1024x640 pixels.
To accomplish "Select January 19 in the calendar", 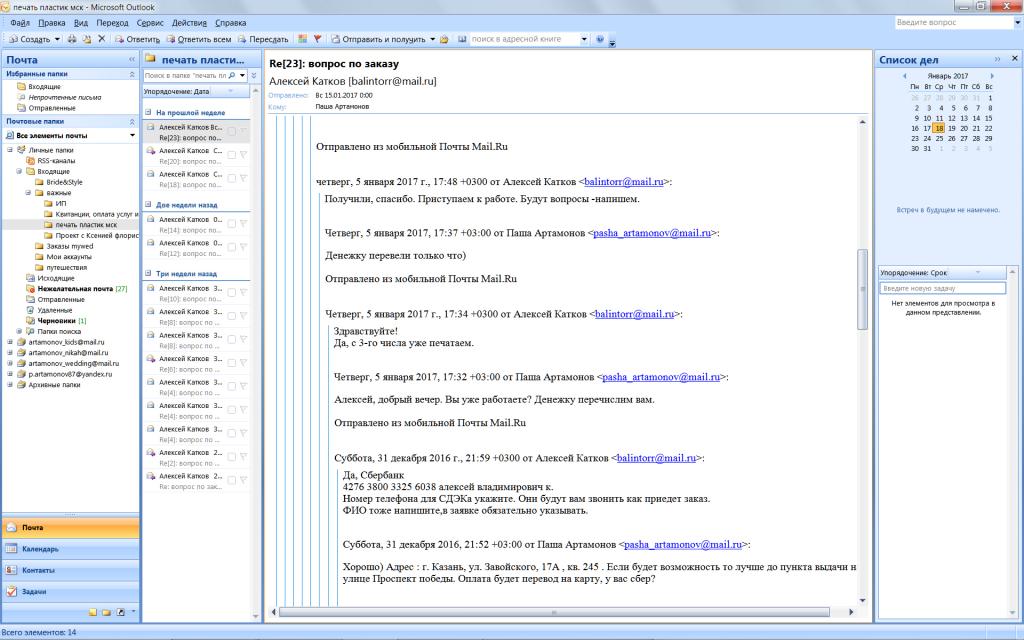I will coord(952,129).
